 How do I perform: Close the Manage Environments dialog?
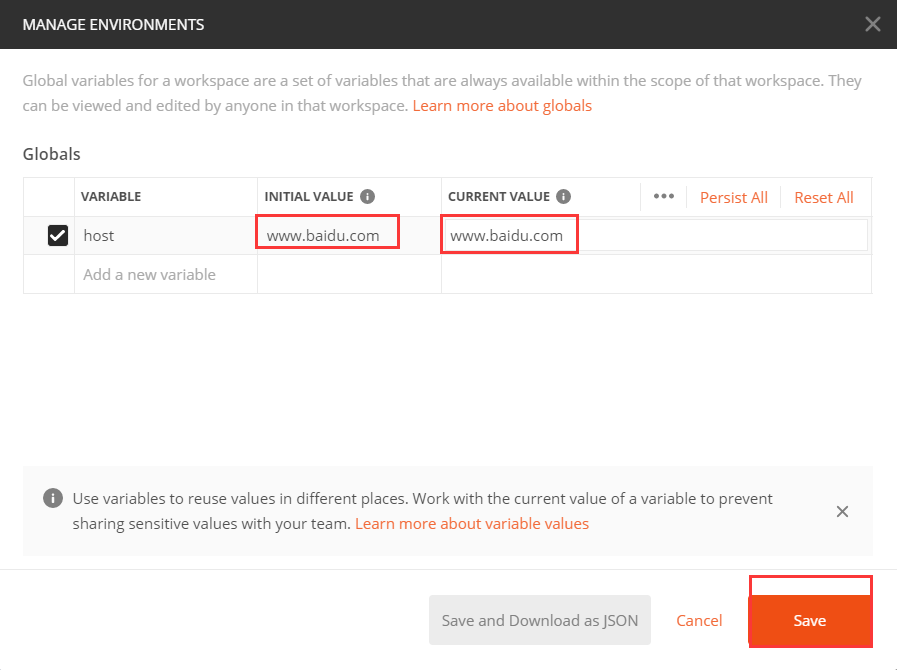pyautogui.click(x=873, y=24)
